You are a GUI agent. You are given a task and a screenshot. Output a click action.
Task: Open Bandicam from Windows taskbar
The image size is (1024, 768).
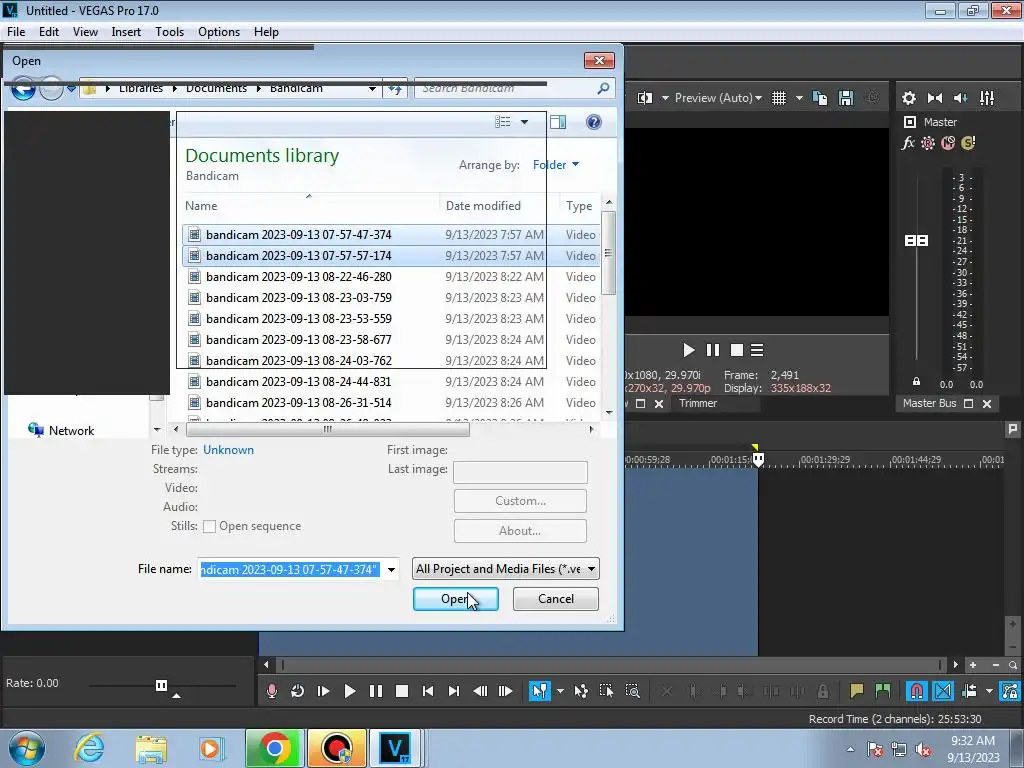coord(337,748)
